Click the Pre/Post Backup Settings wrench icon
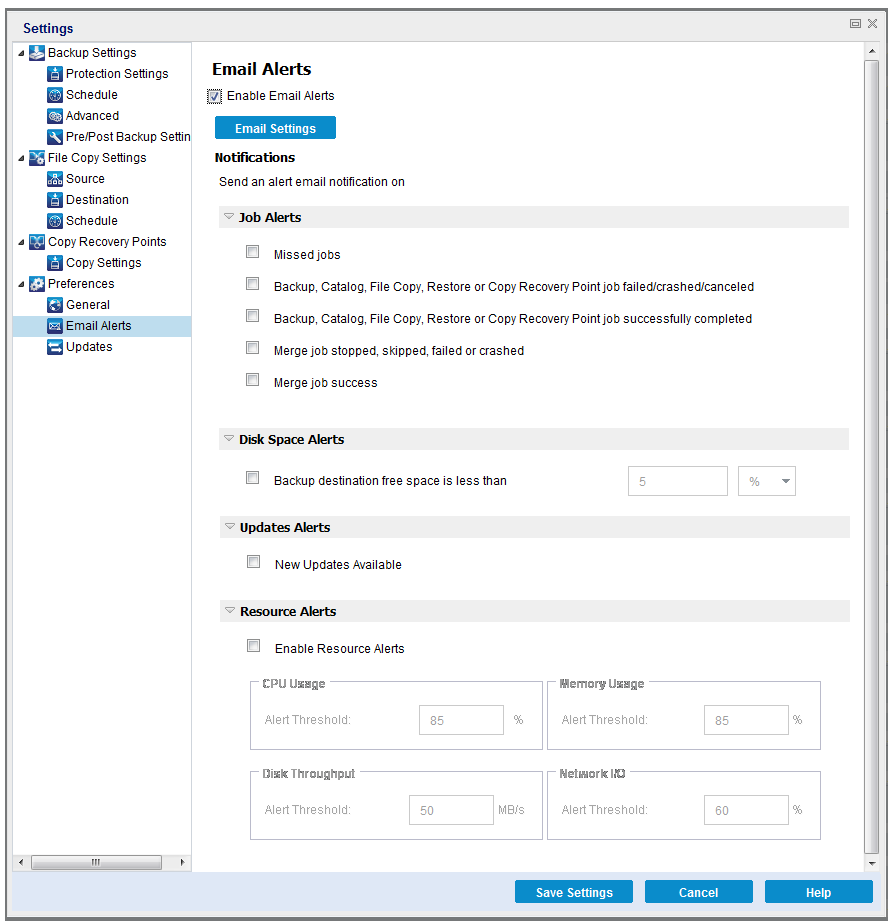894x924 pixels. 55,136
